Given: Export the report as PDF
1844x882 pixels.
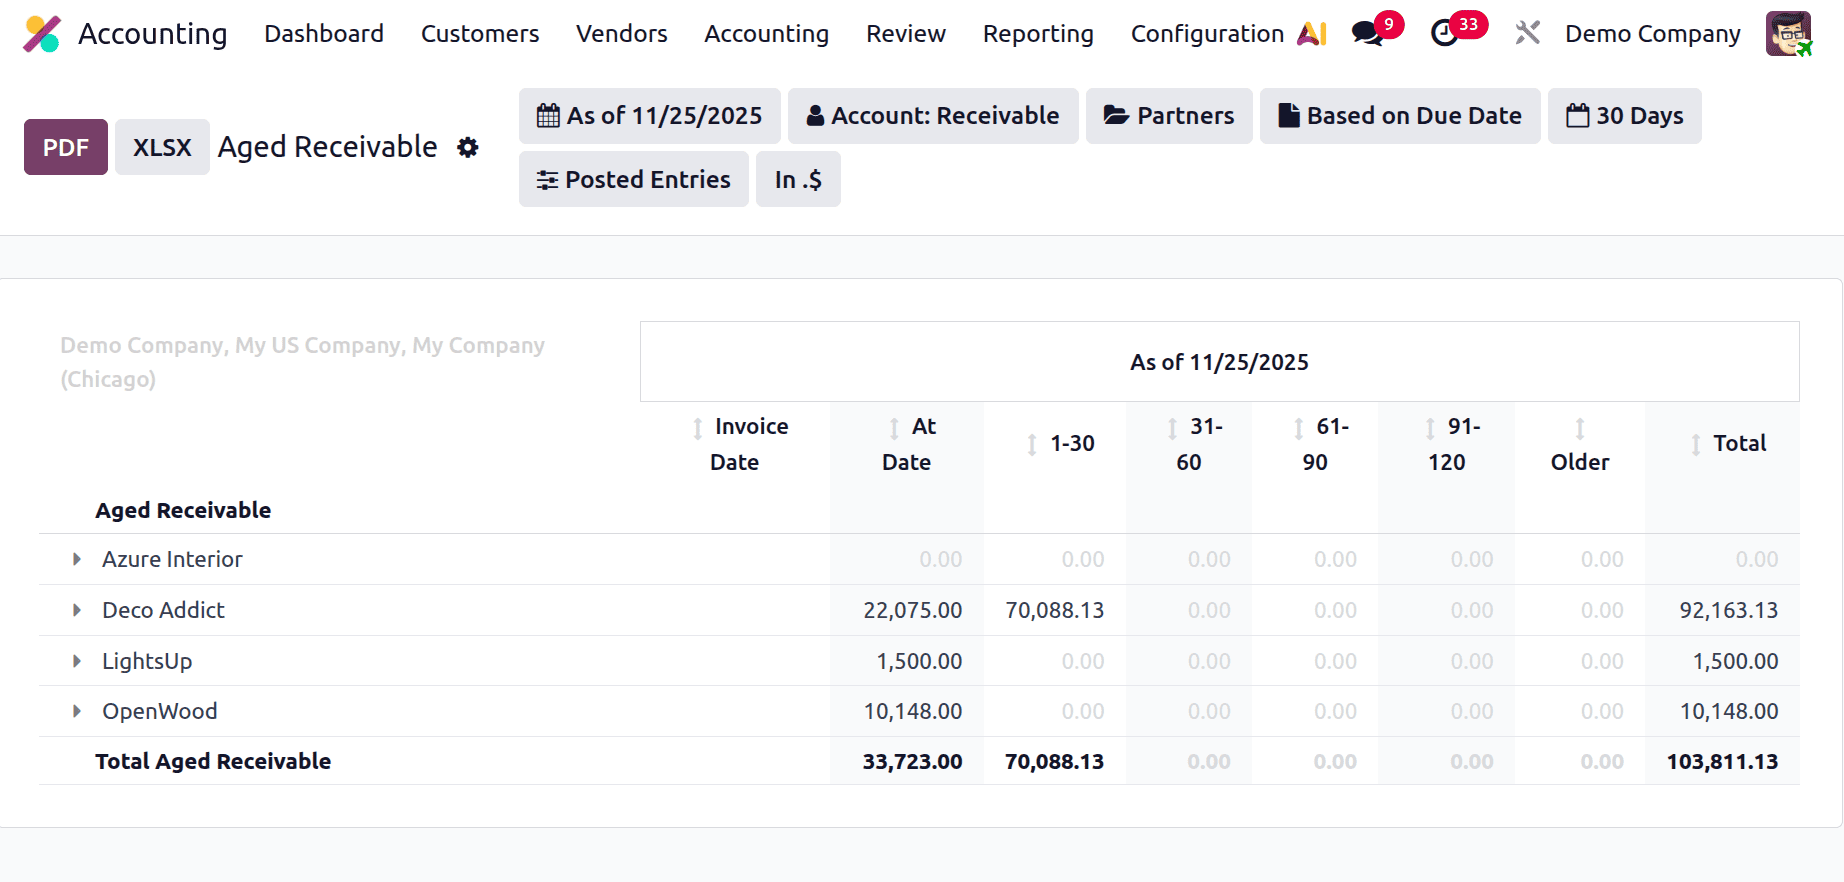Looking at the screenshot, I should pos(66,147).
